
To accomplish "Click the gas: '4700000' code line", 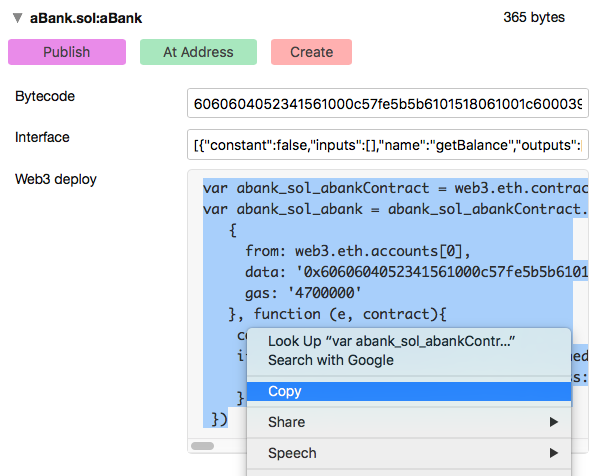I will pos(303,293).
